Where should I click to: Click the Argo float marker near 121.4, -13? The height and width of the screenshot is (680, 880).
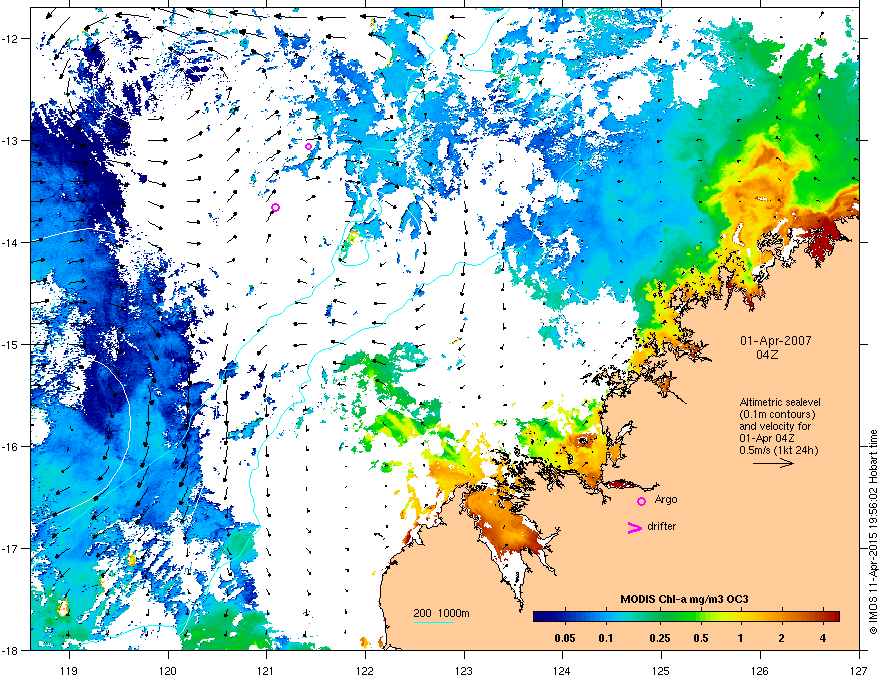click(x=308, y=146)
